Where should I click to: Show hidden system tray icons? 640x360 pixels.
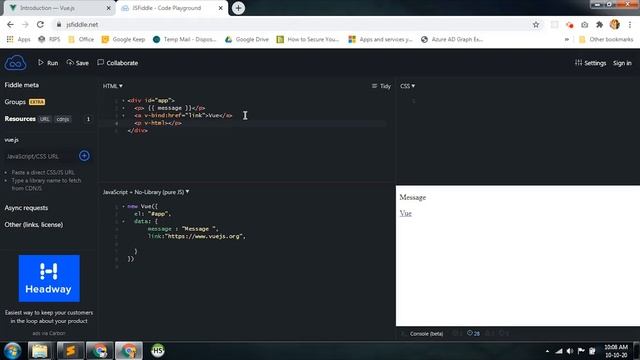point(547,351)
